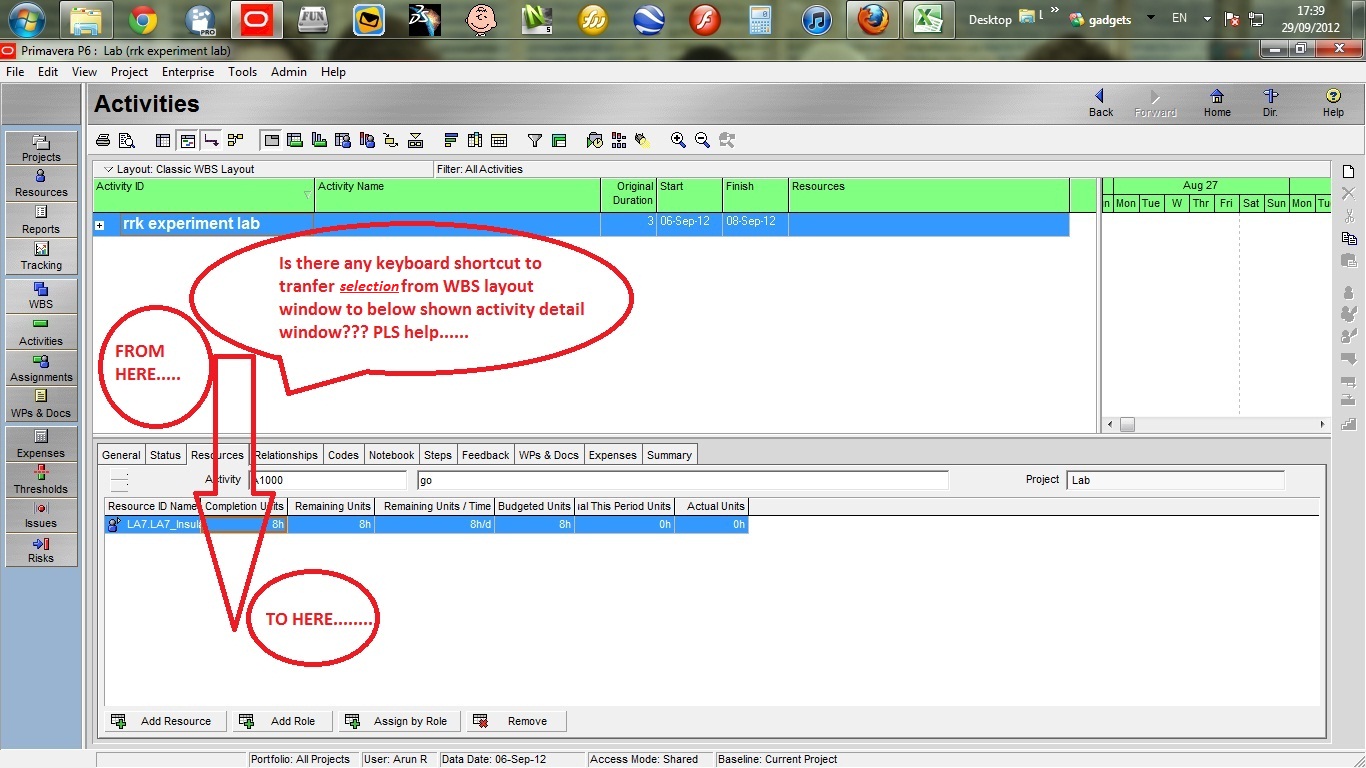
Task: Open the Reports sidebar view
Action: point(41,220)
